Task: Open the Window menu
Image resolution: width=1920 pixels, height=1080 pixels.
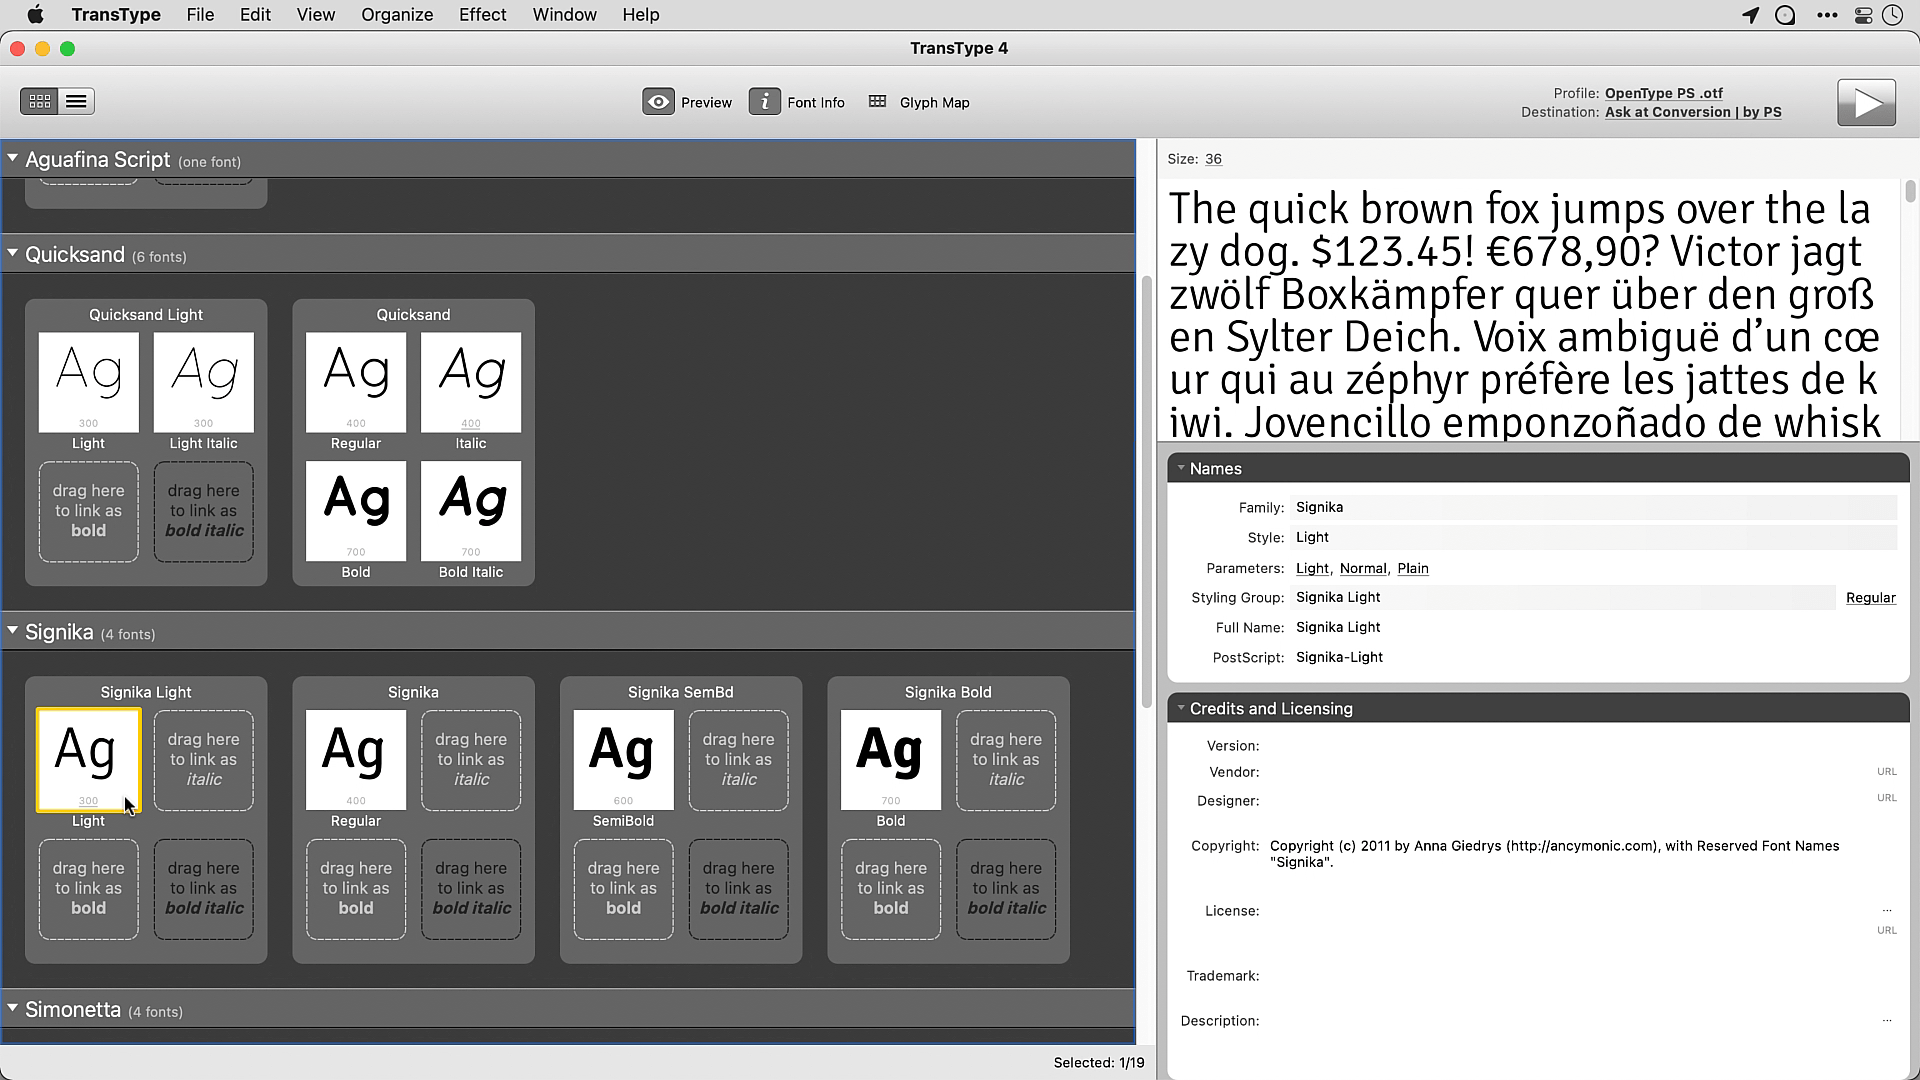Action: (x=564, y=14)
